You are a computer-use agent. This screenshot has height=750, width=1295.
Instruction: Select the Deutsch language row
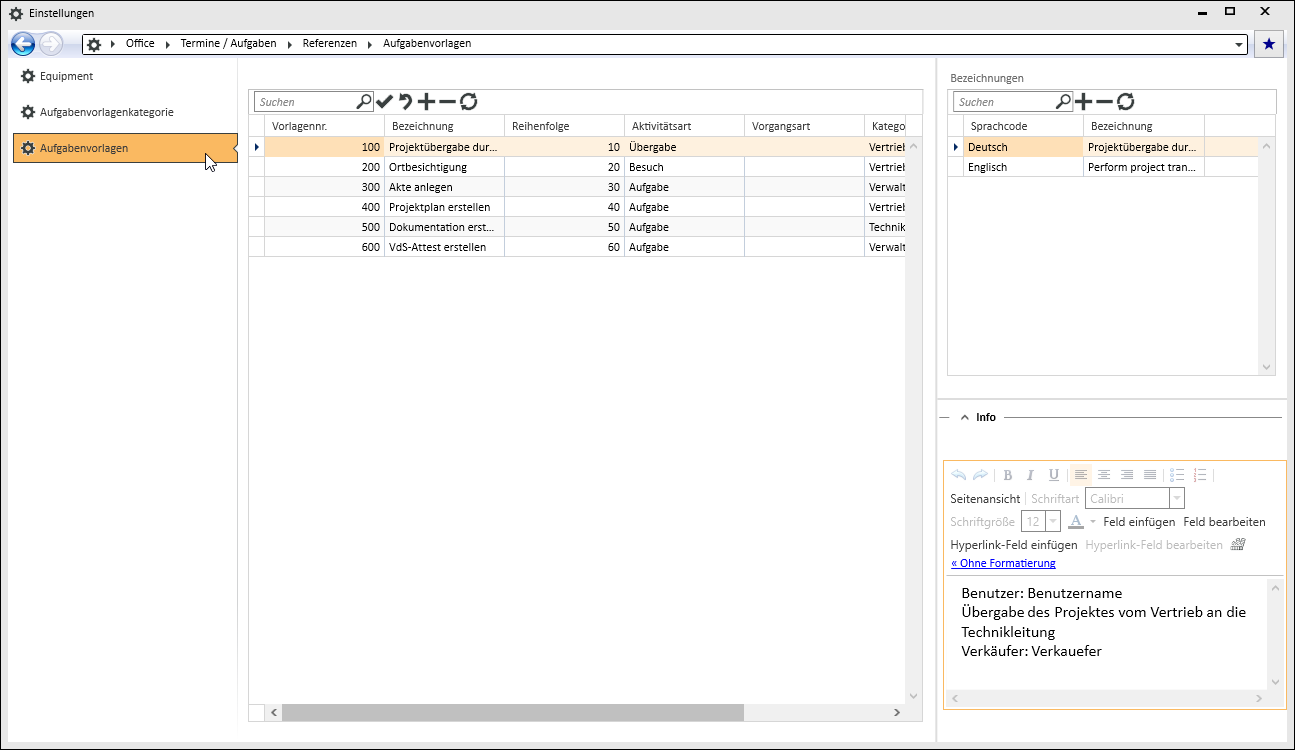click(x=1105, y=147)
